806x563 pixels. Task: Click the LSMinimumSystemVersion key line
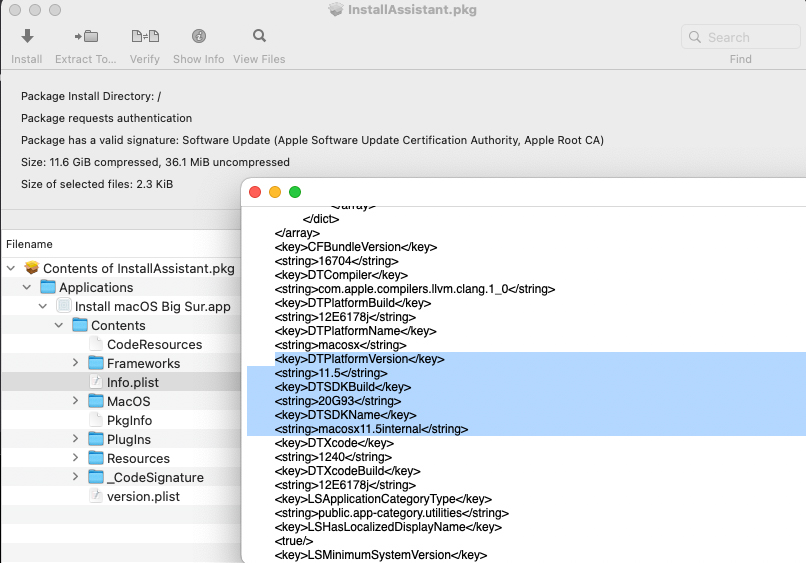tap(381, 555)
